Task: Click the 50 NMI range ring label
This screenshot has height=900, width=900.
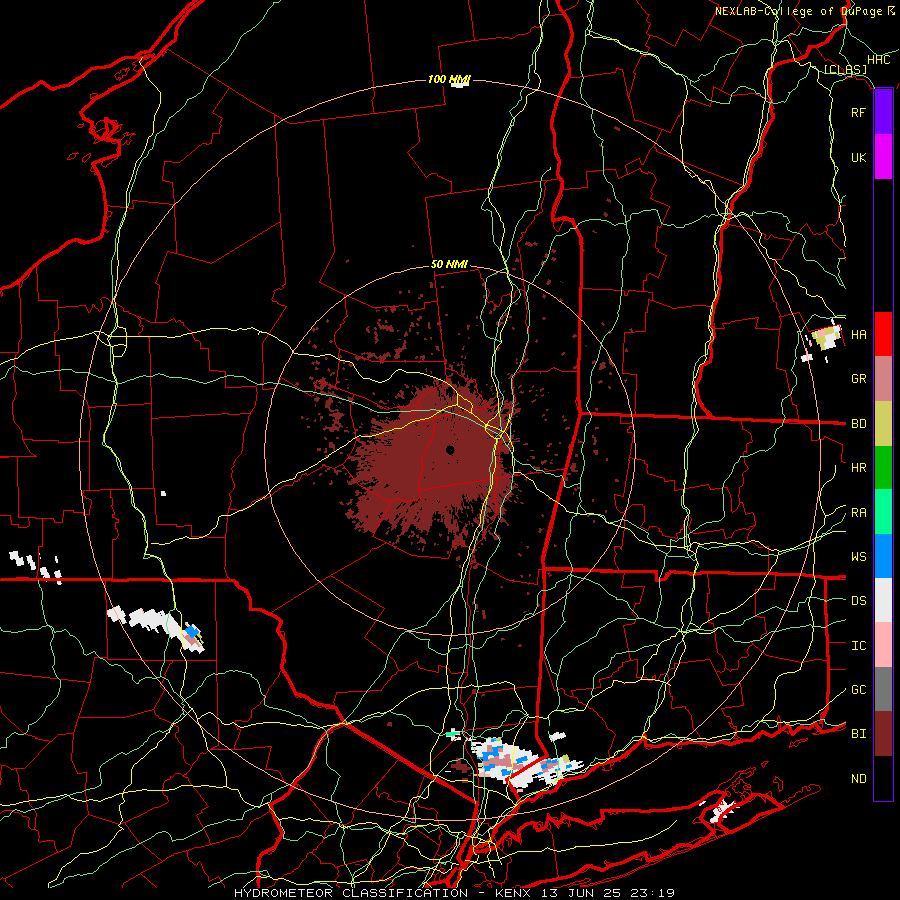Action: coord(449,265)
